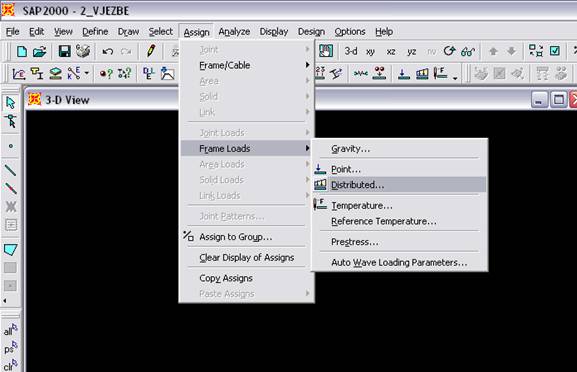Click Clear Display of Assigns
577x372 pixels.
246,258
